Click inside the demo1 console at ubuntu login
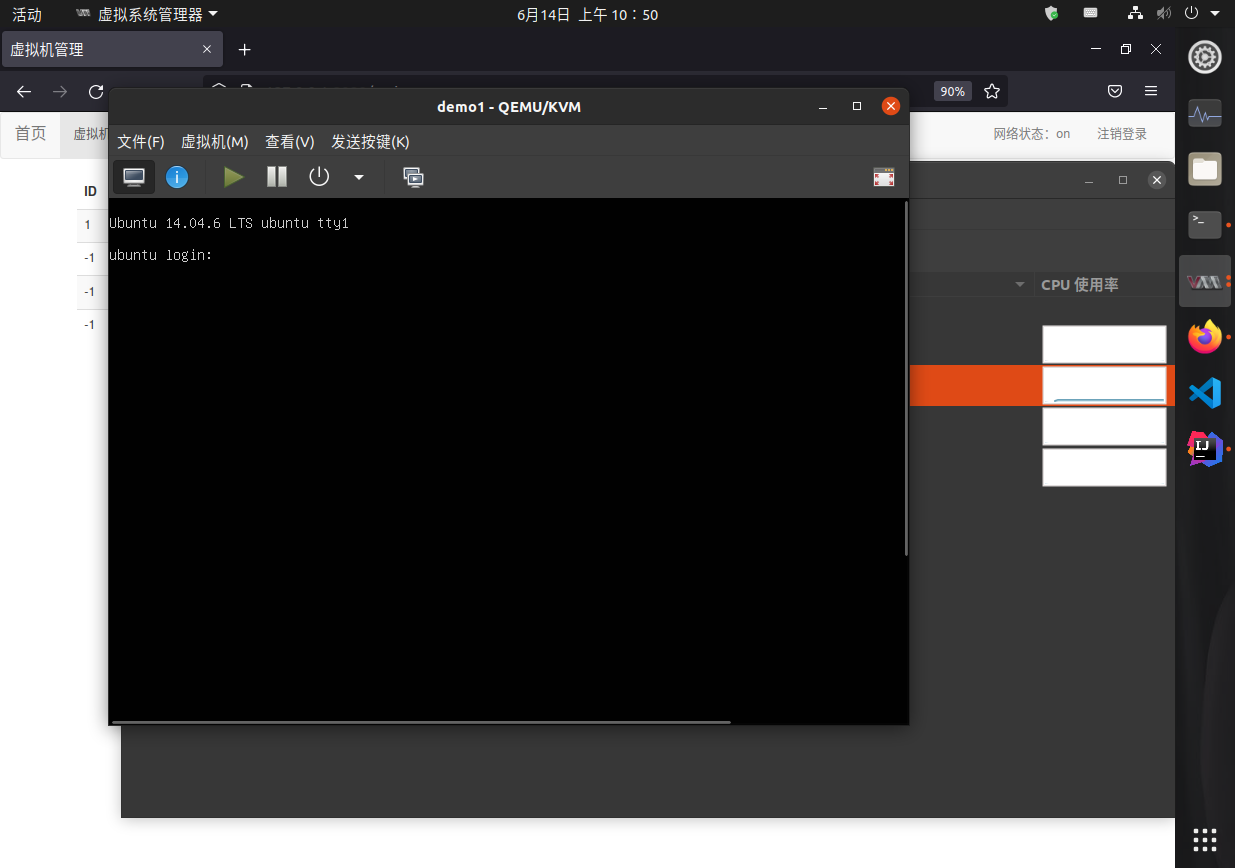The image size is (1235, 868). pyautogui.click(x=161, y=255)
